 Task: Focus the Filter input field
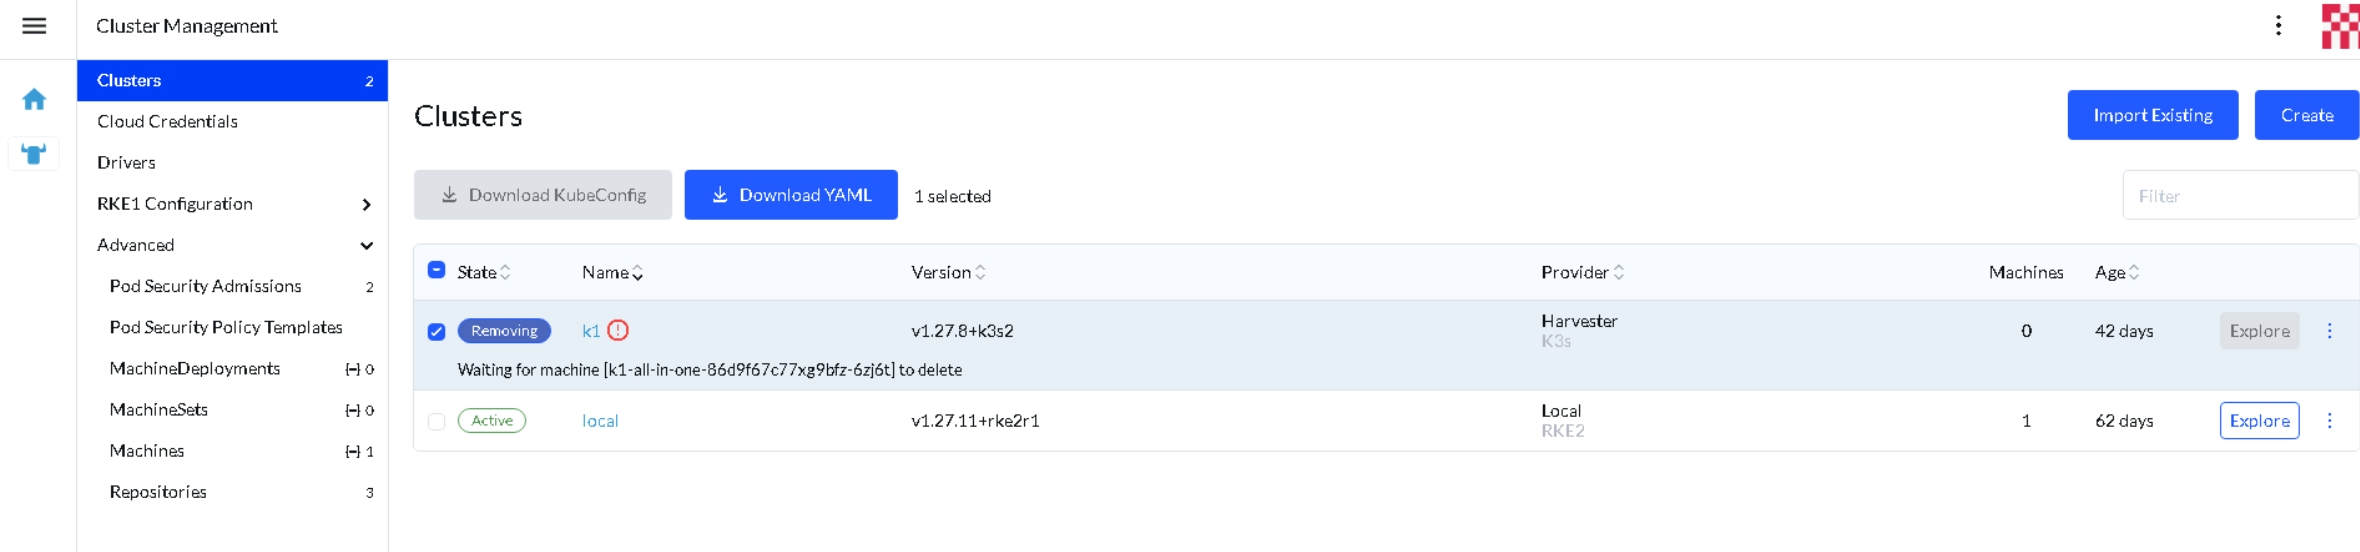point(2240,195)
